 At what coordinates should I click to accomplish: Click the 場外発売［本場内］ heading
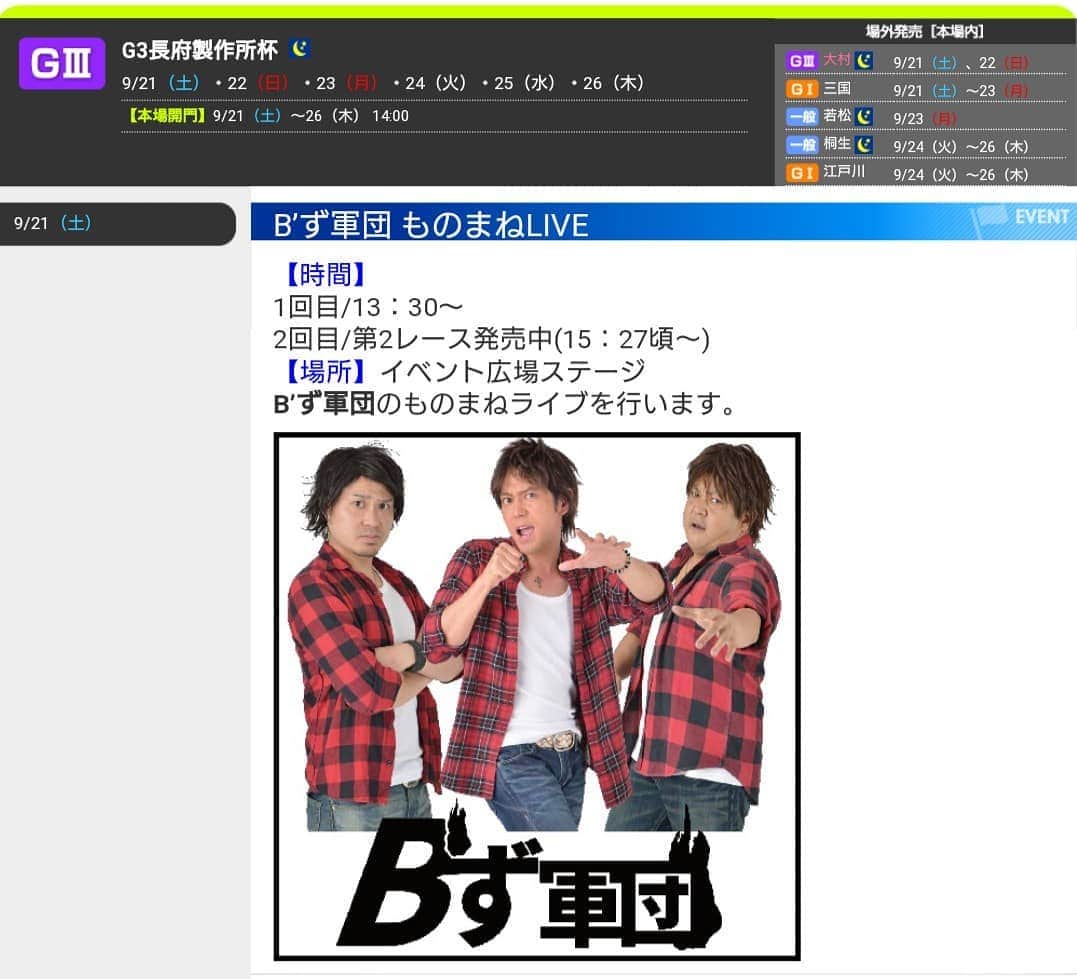925,32
